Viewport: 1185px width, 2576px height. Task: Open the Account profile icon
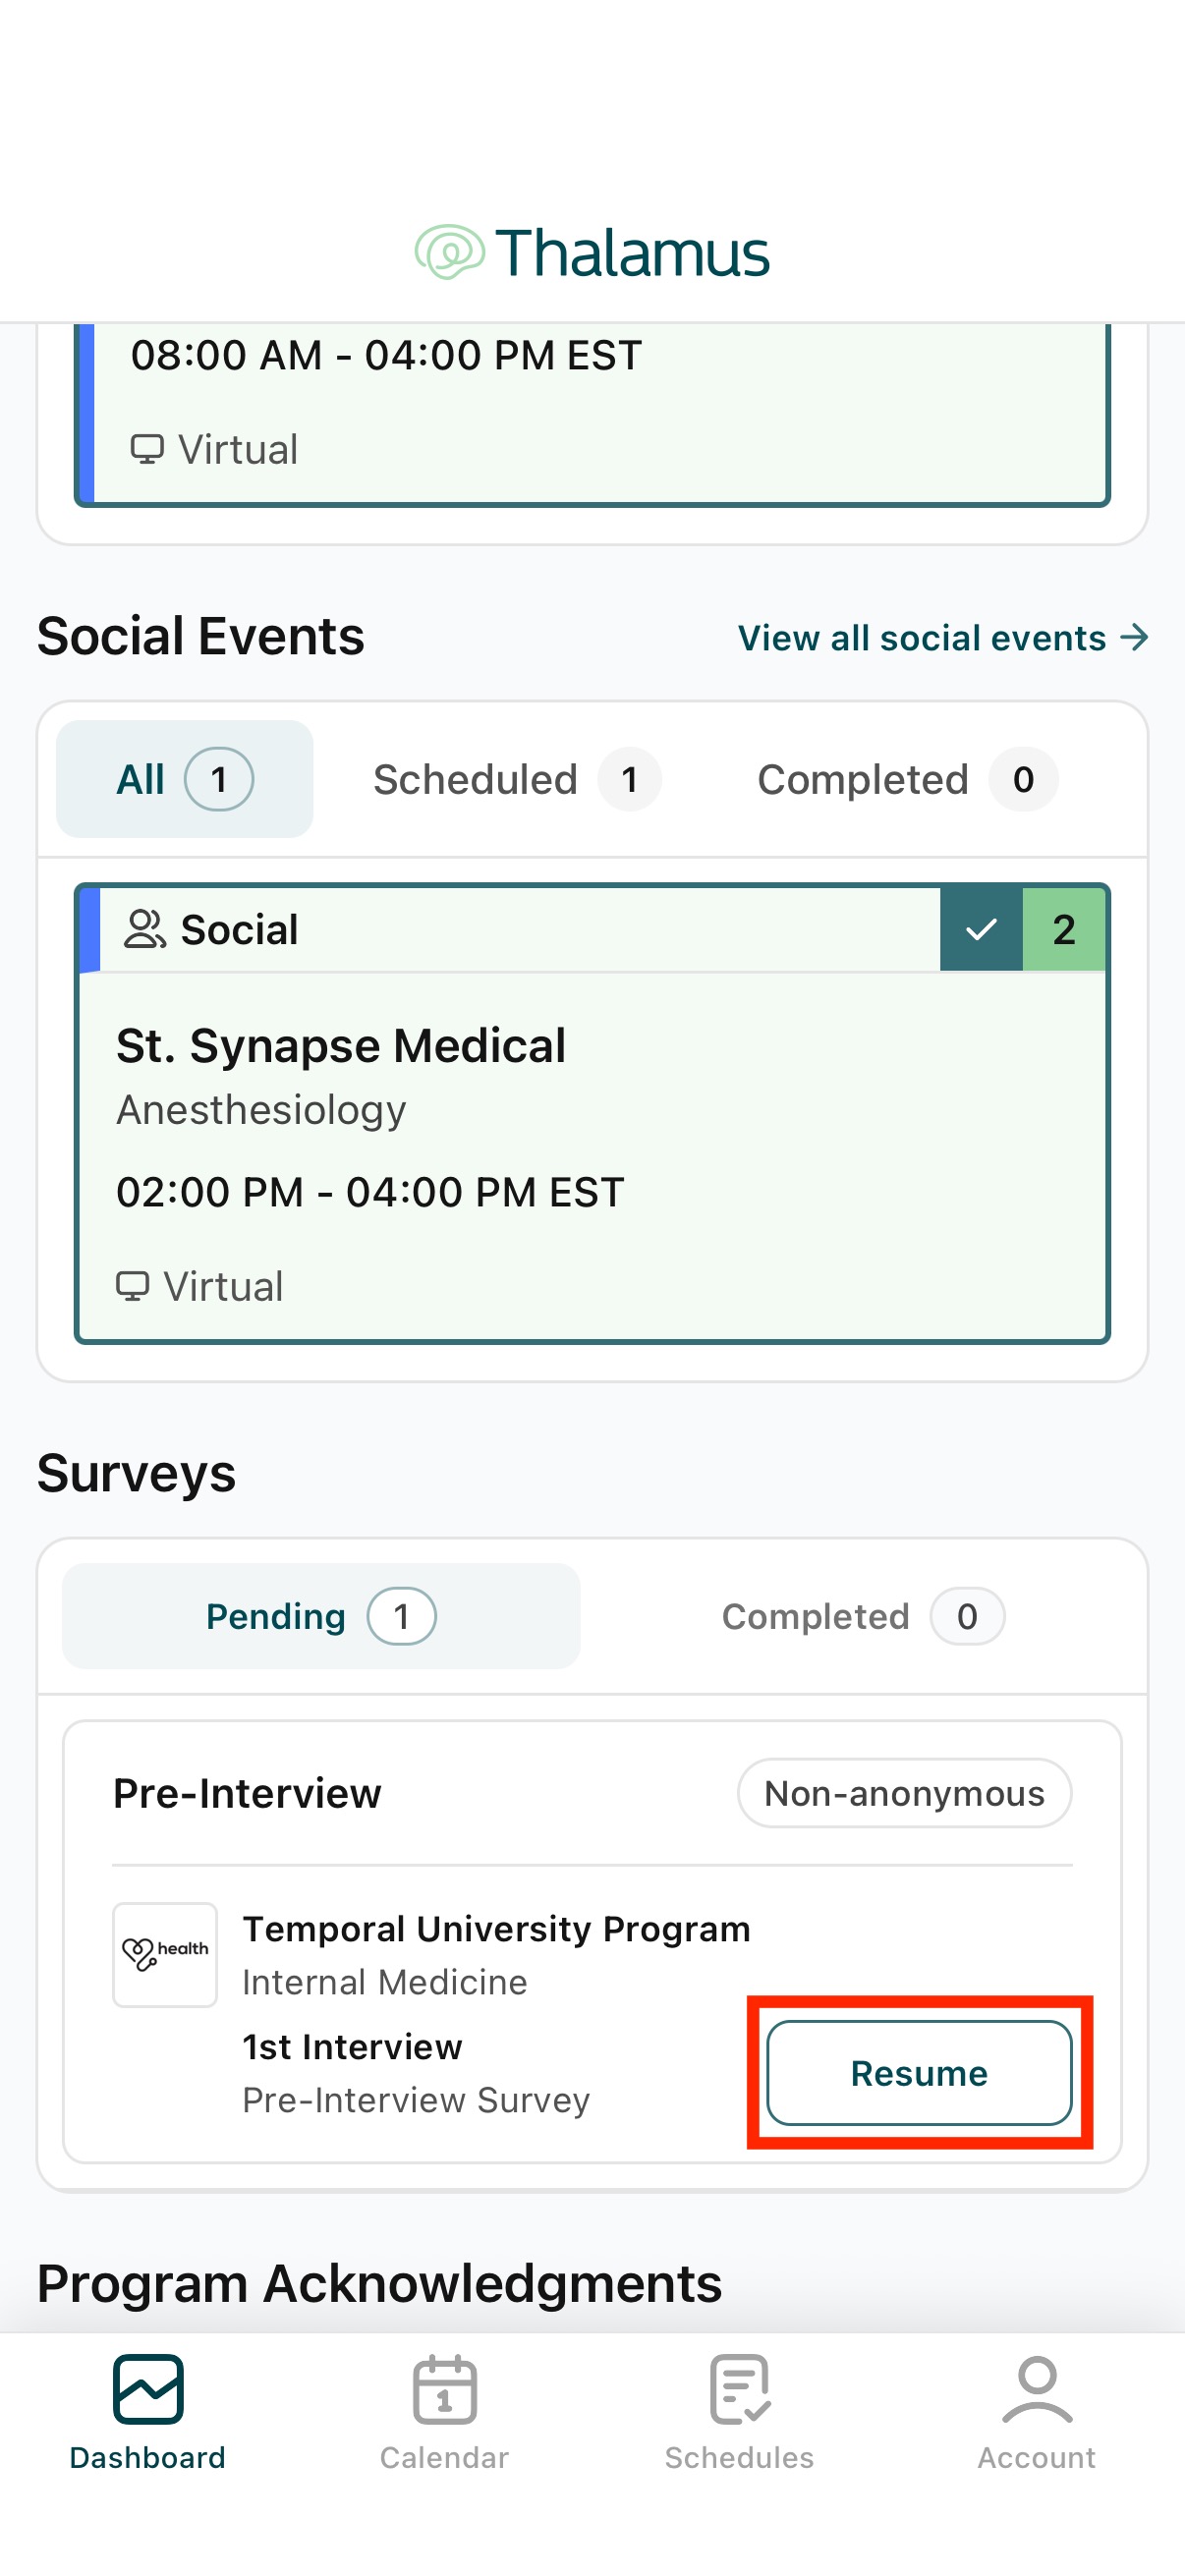coord(1037,2389)
